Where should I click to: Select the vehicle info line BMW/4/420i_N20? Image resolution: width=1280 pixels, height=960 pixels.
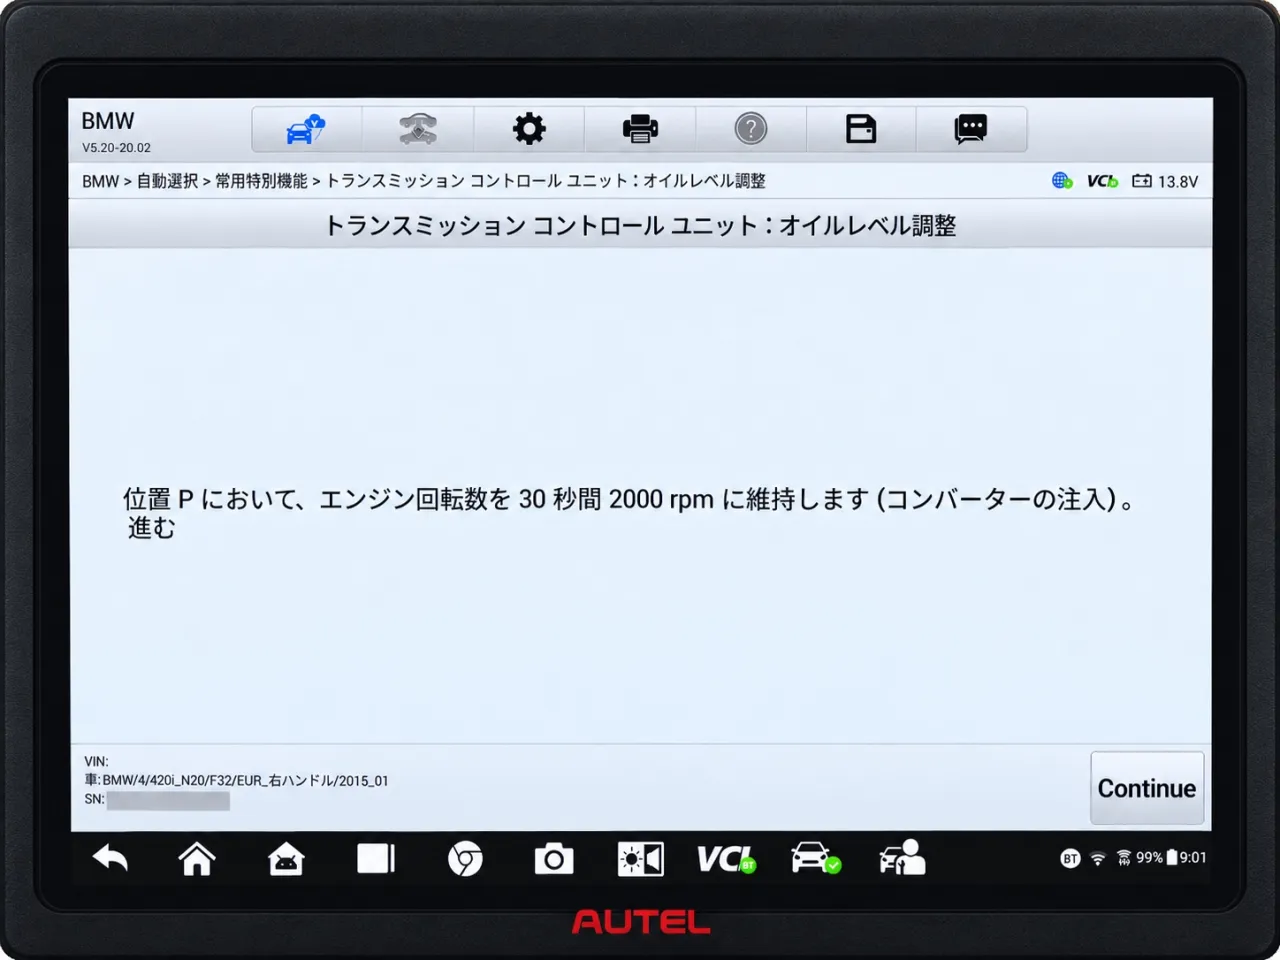236,780
